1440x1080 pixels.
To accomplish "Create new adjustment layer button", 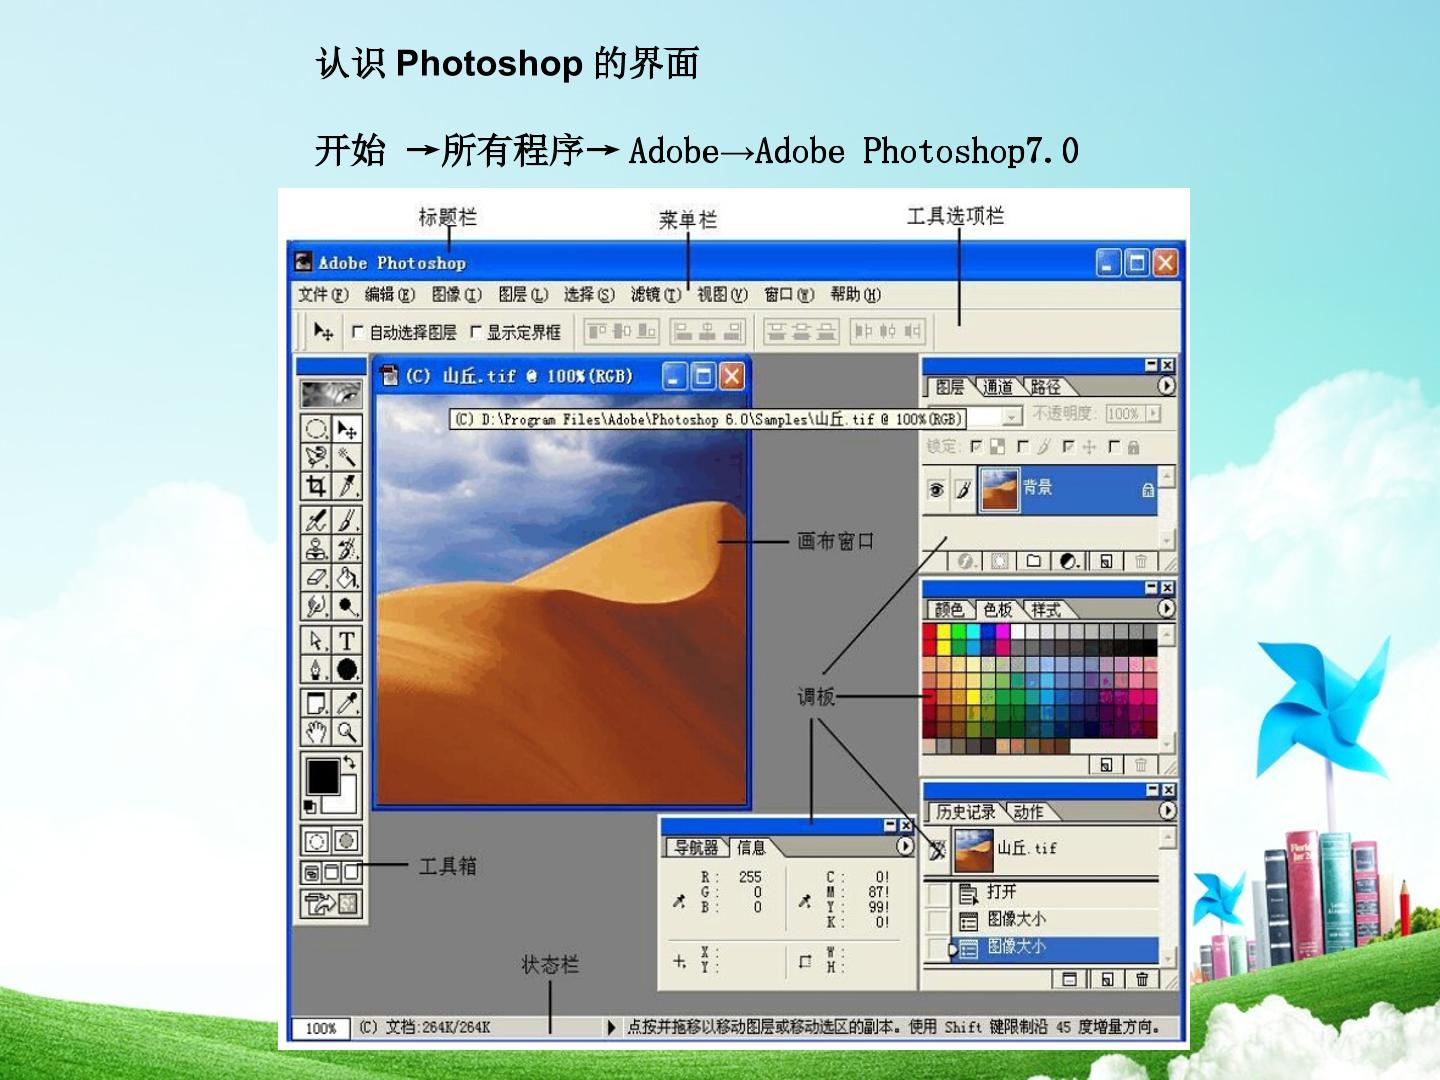I will click(x=1069, y=562).
